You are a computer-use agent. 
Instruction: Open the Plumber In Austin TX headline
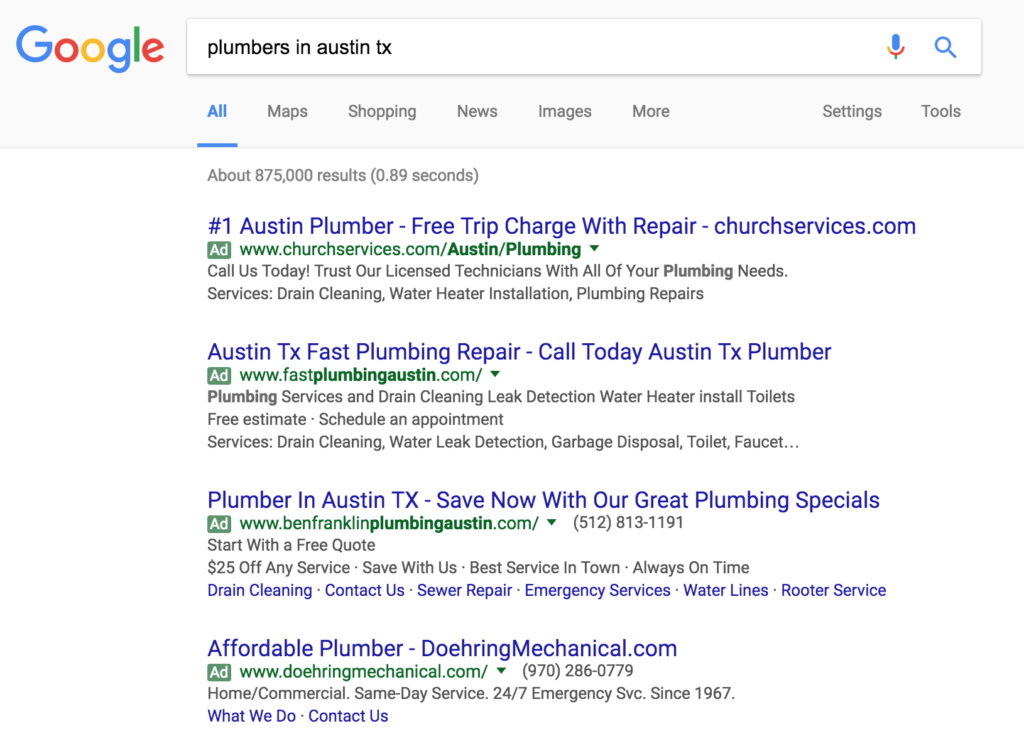[x=543, y=500]
